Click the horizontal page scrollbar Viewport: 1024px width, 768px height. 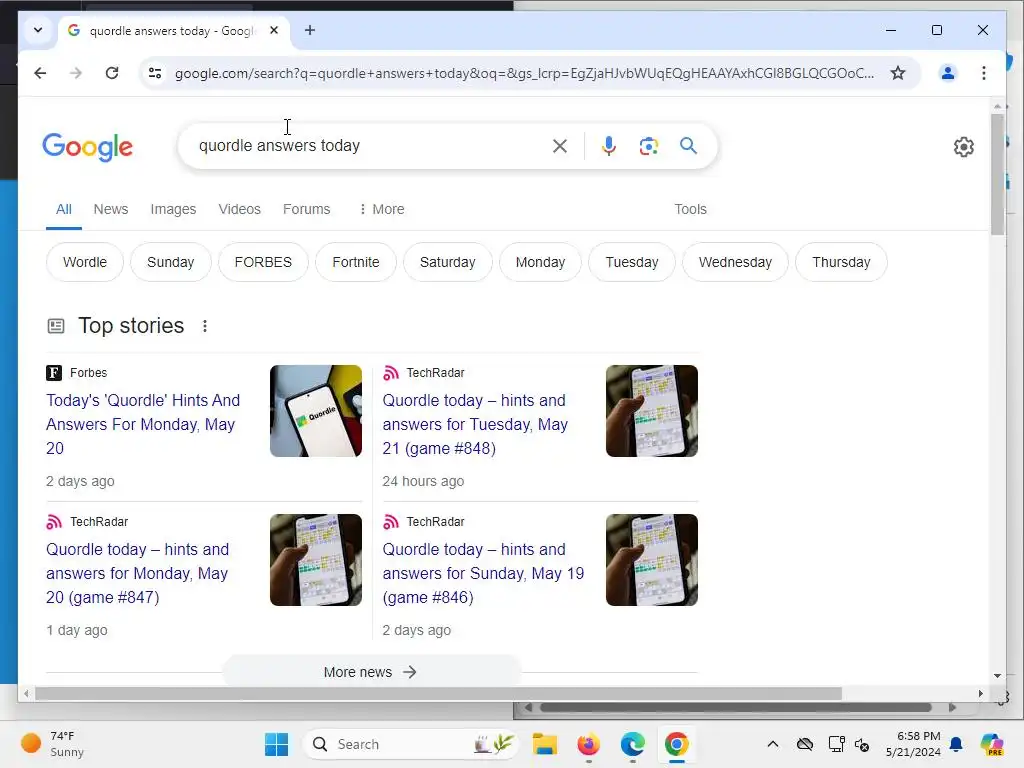pos(438,694)
